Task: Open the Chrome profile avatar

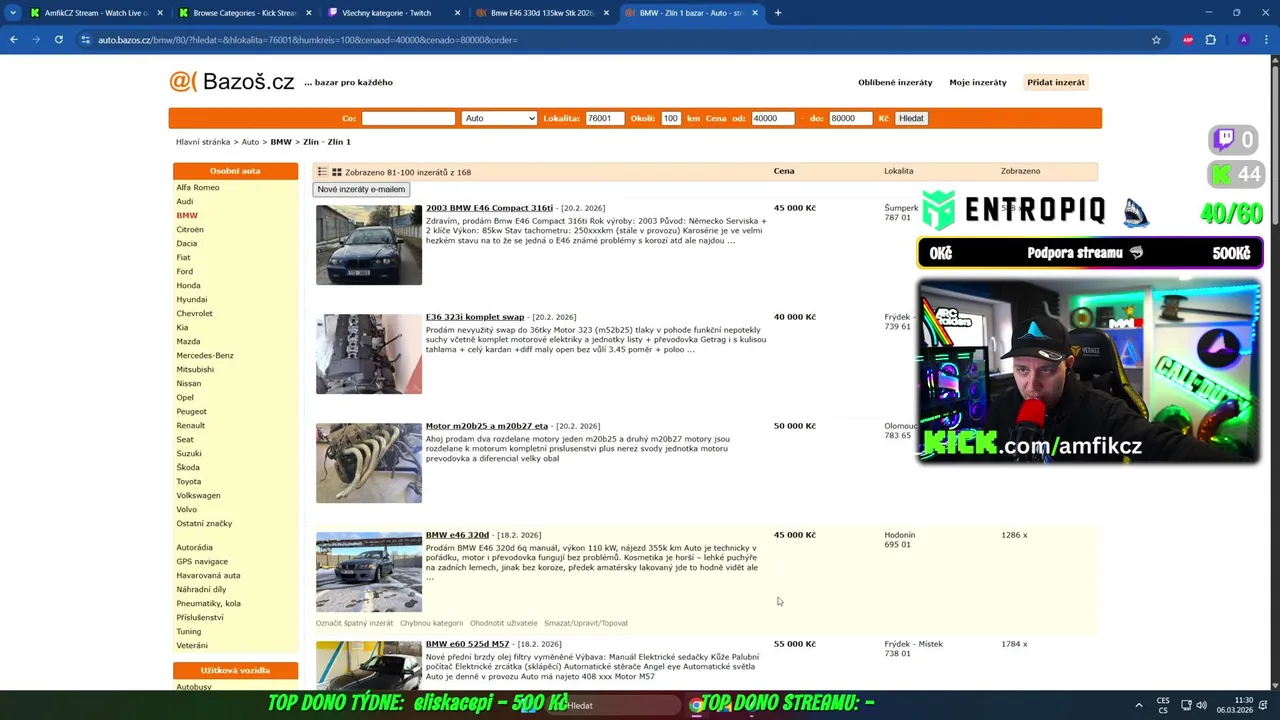Action: click(x=1243, y=40)
